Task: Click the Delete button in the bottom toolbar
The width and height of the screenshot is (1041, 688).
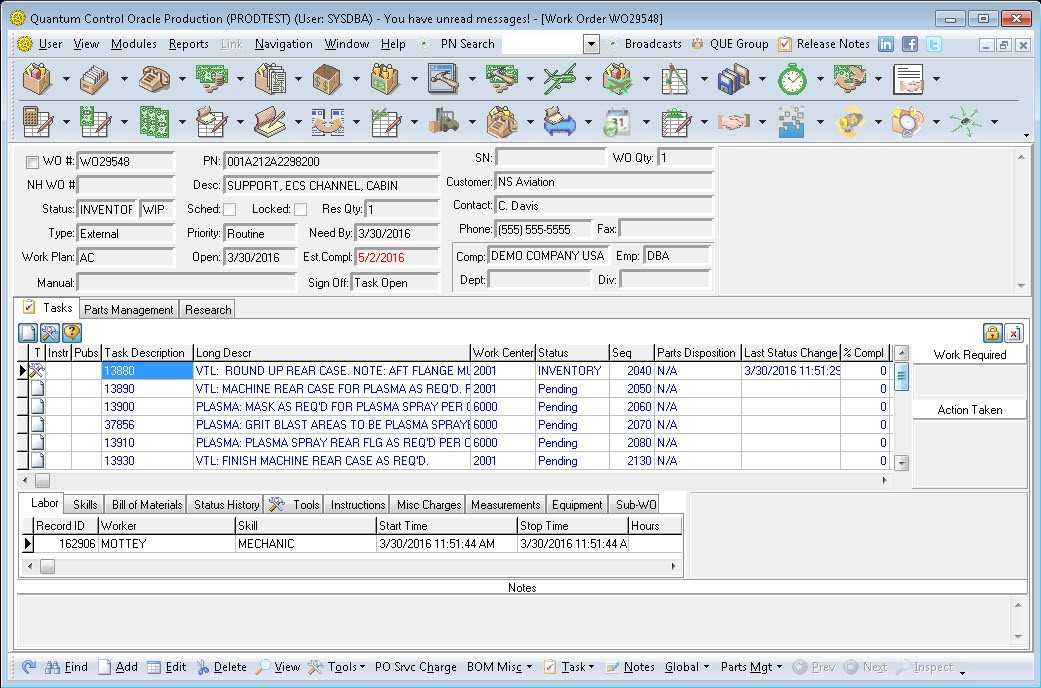Action: point(228,666)
